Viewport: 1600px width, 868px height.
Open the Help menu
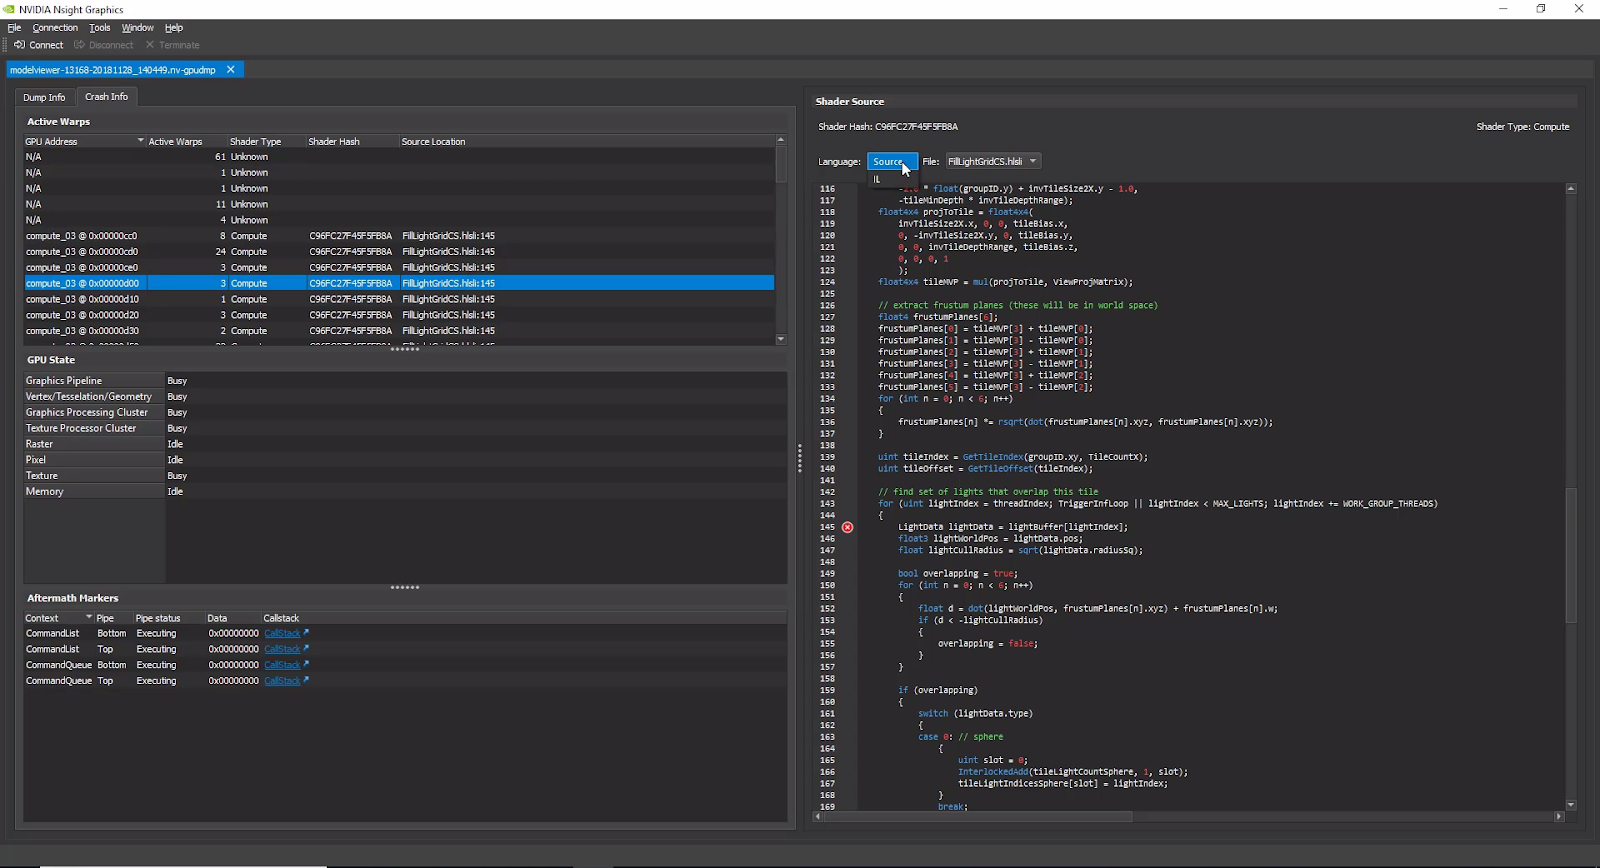point(174,28)
